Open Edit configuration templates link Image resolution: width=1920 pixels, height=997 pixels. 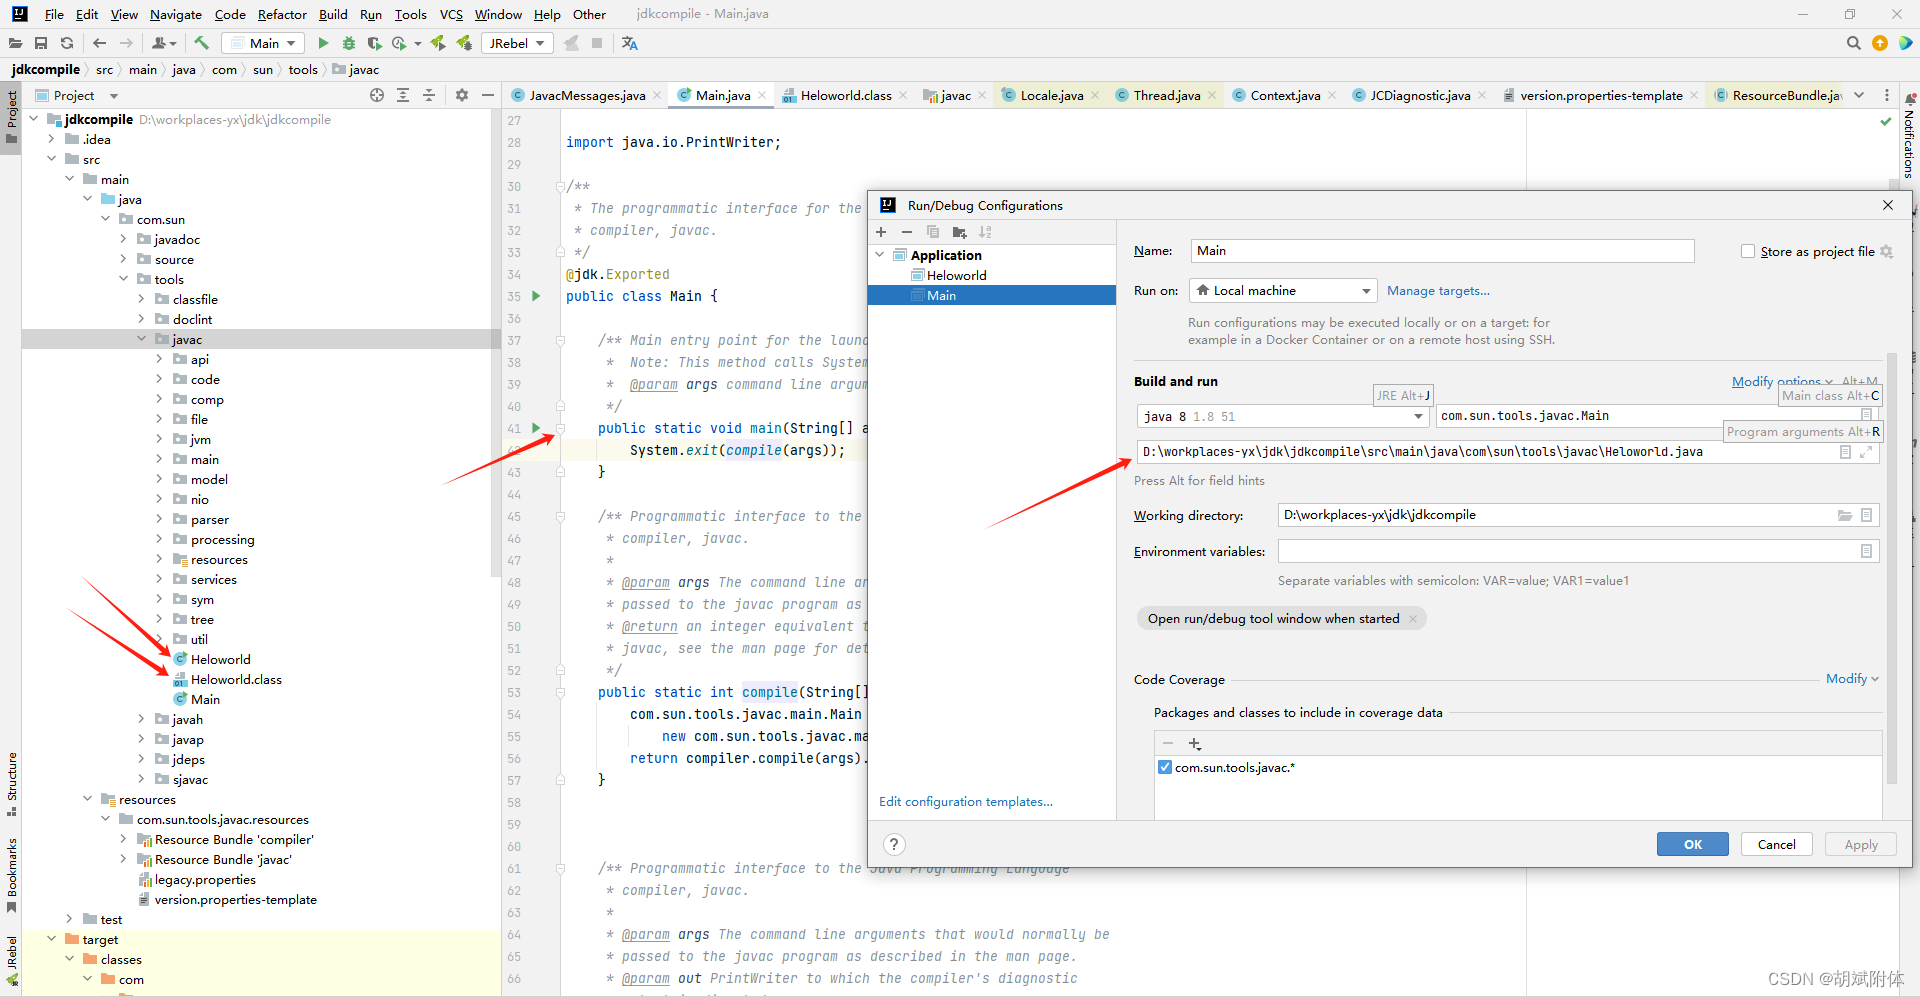pos(966,801)
